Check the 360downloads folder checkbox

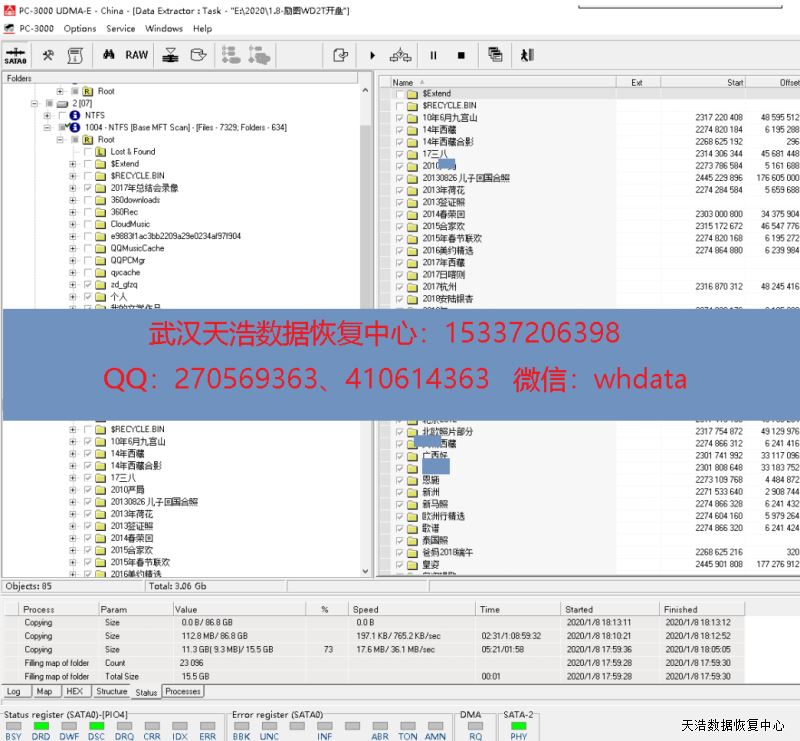pos(88,200)
